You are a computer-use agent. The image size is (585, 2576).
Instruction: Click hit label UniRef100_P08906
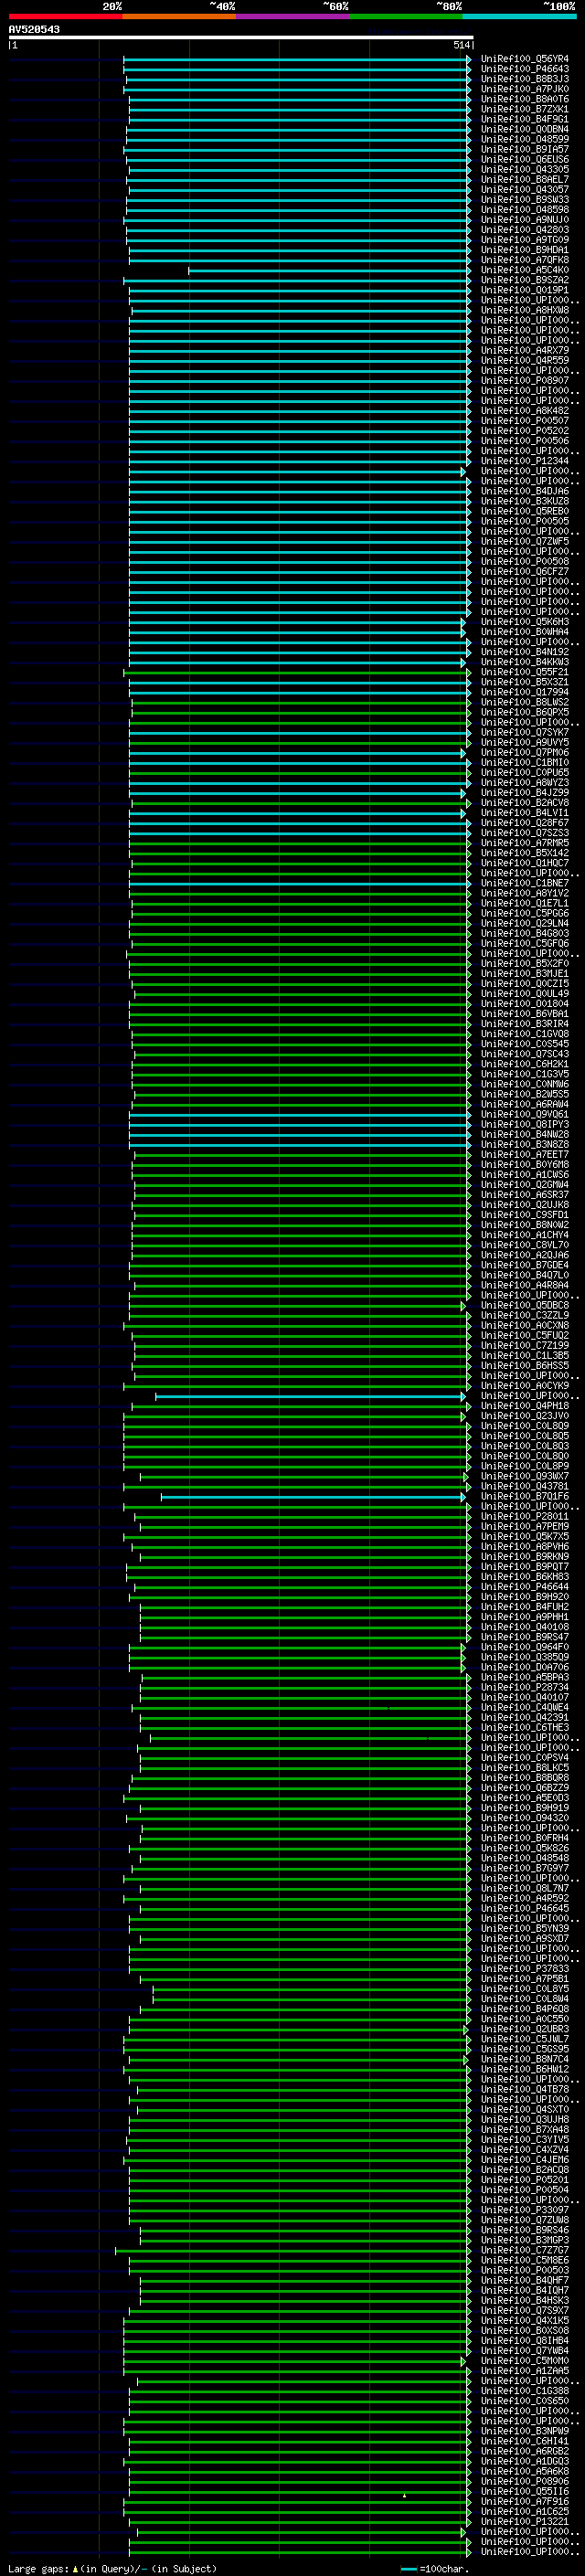[525, 2483]
